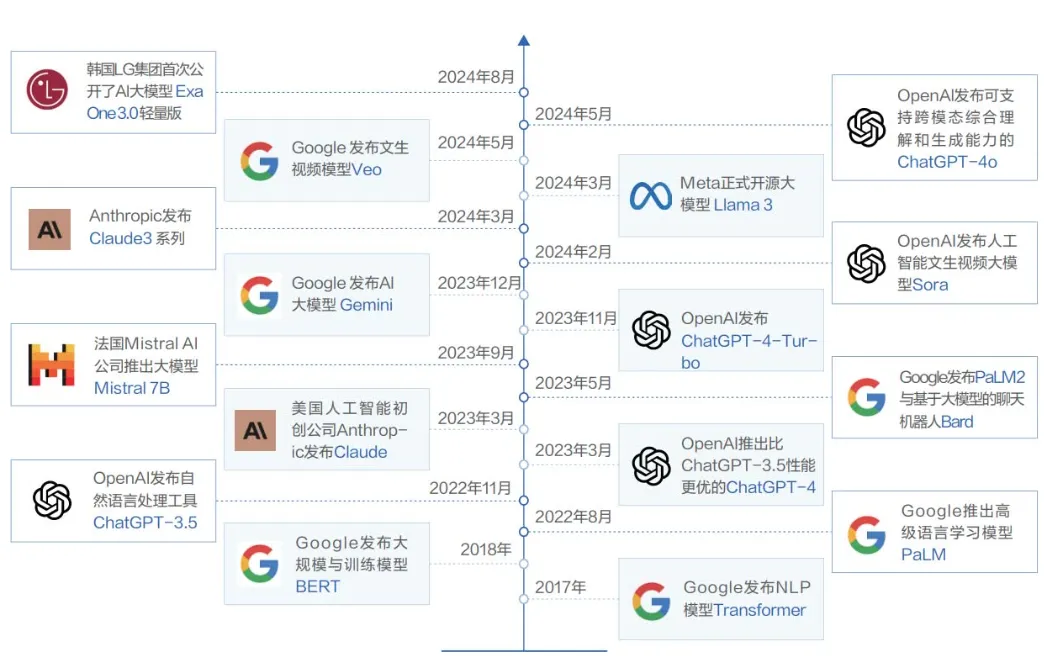
Task: Click the Mistral 7B highlighted text
Action: (132, 388)
